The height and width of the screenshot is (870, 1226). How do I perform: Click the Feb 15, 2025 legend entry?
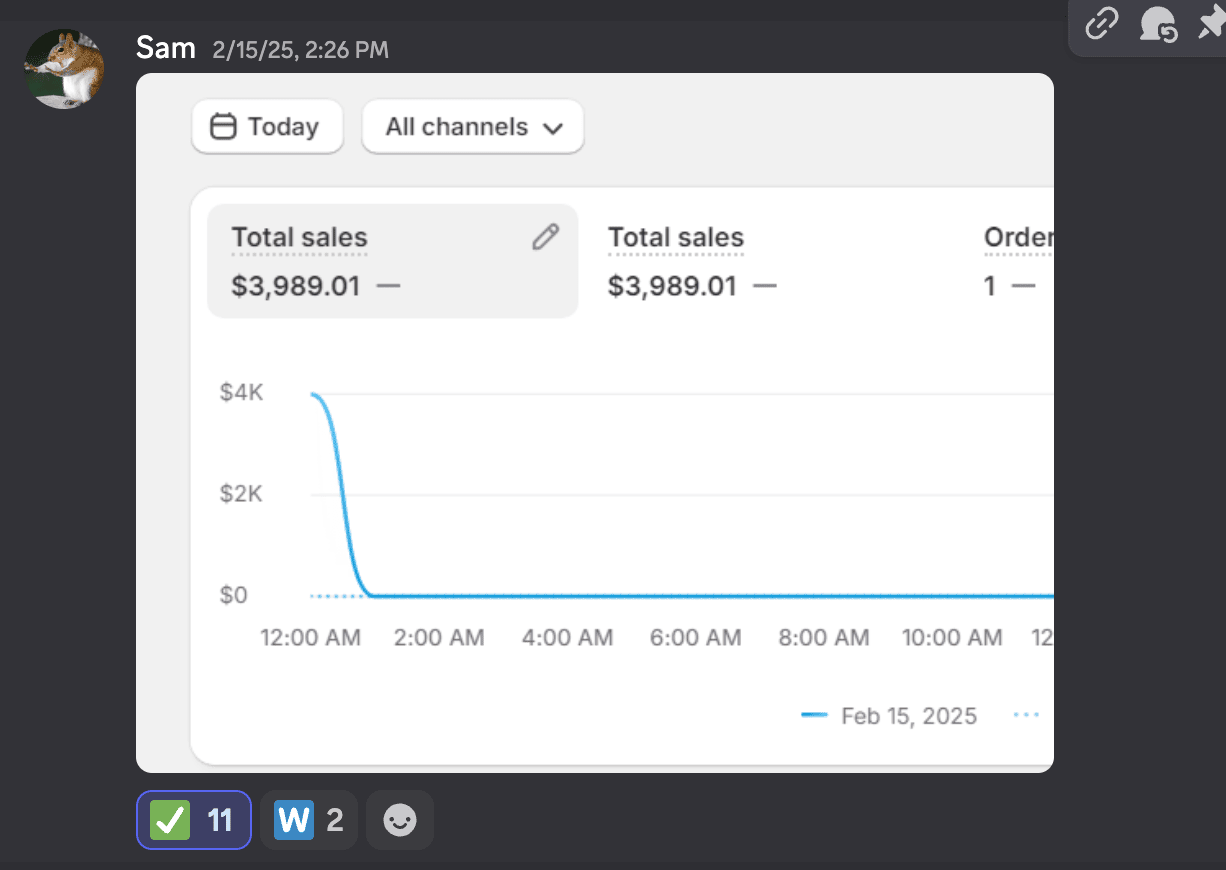[x=890, y=716]
